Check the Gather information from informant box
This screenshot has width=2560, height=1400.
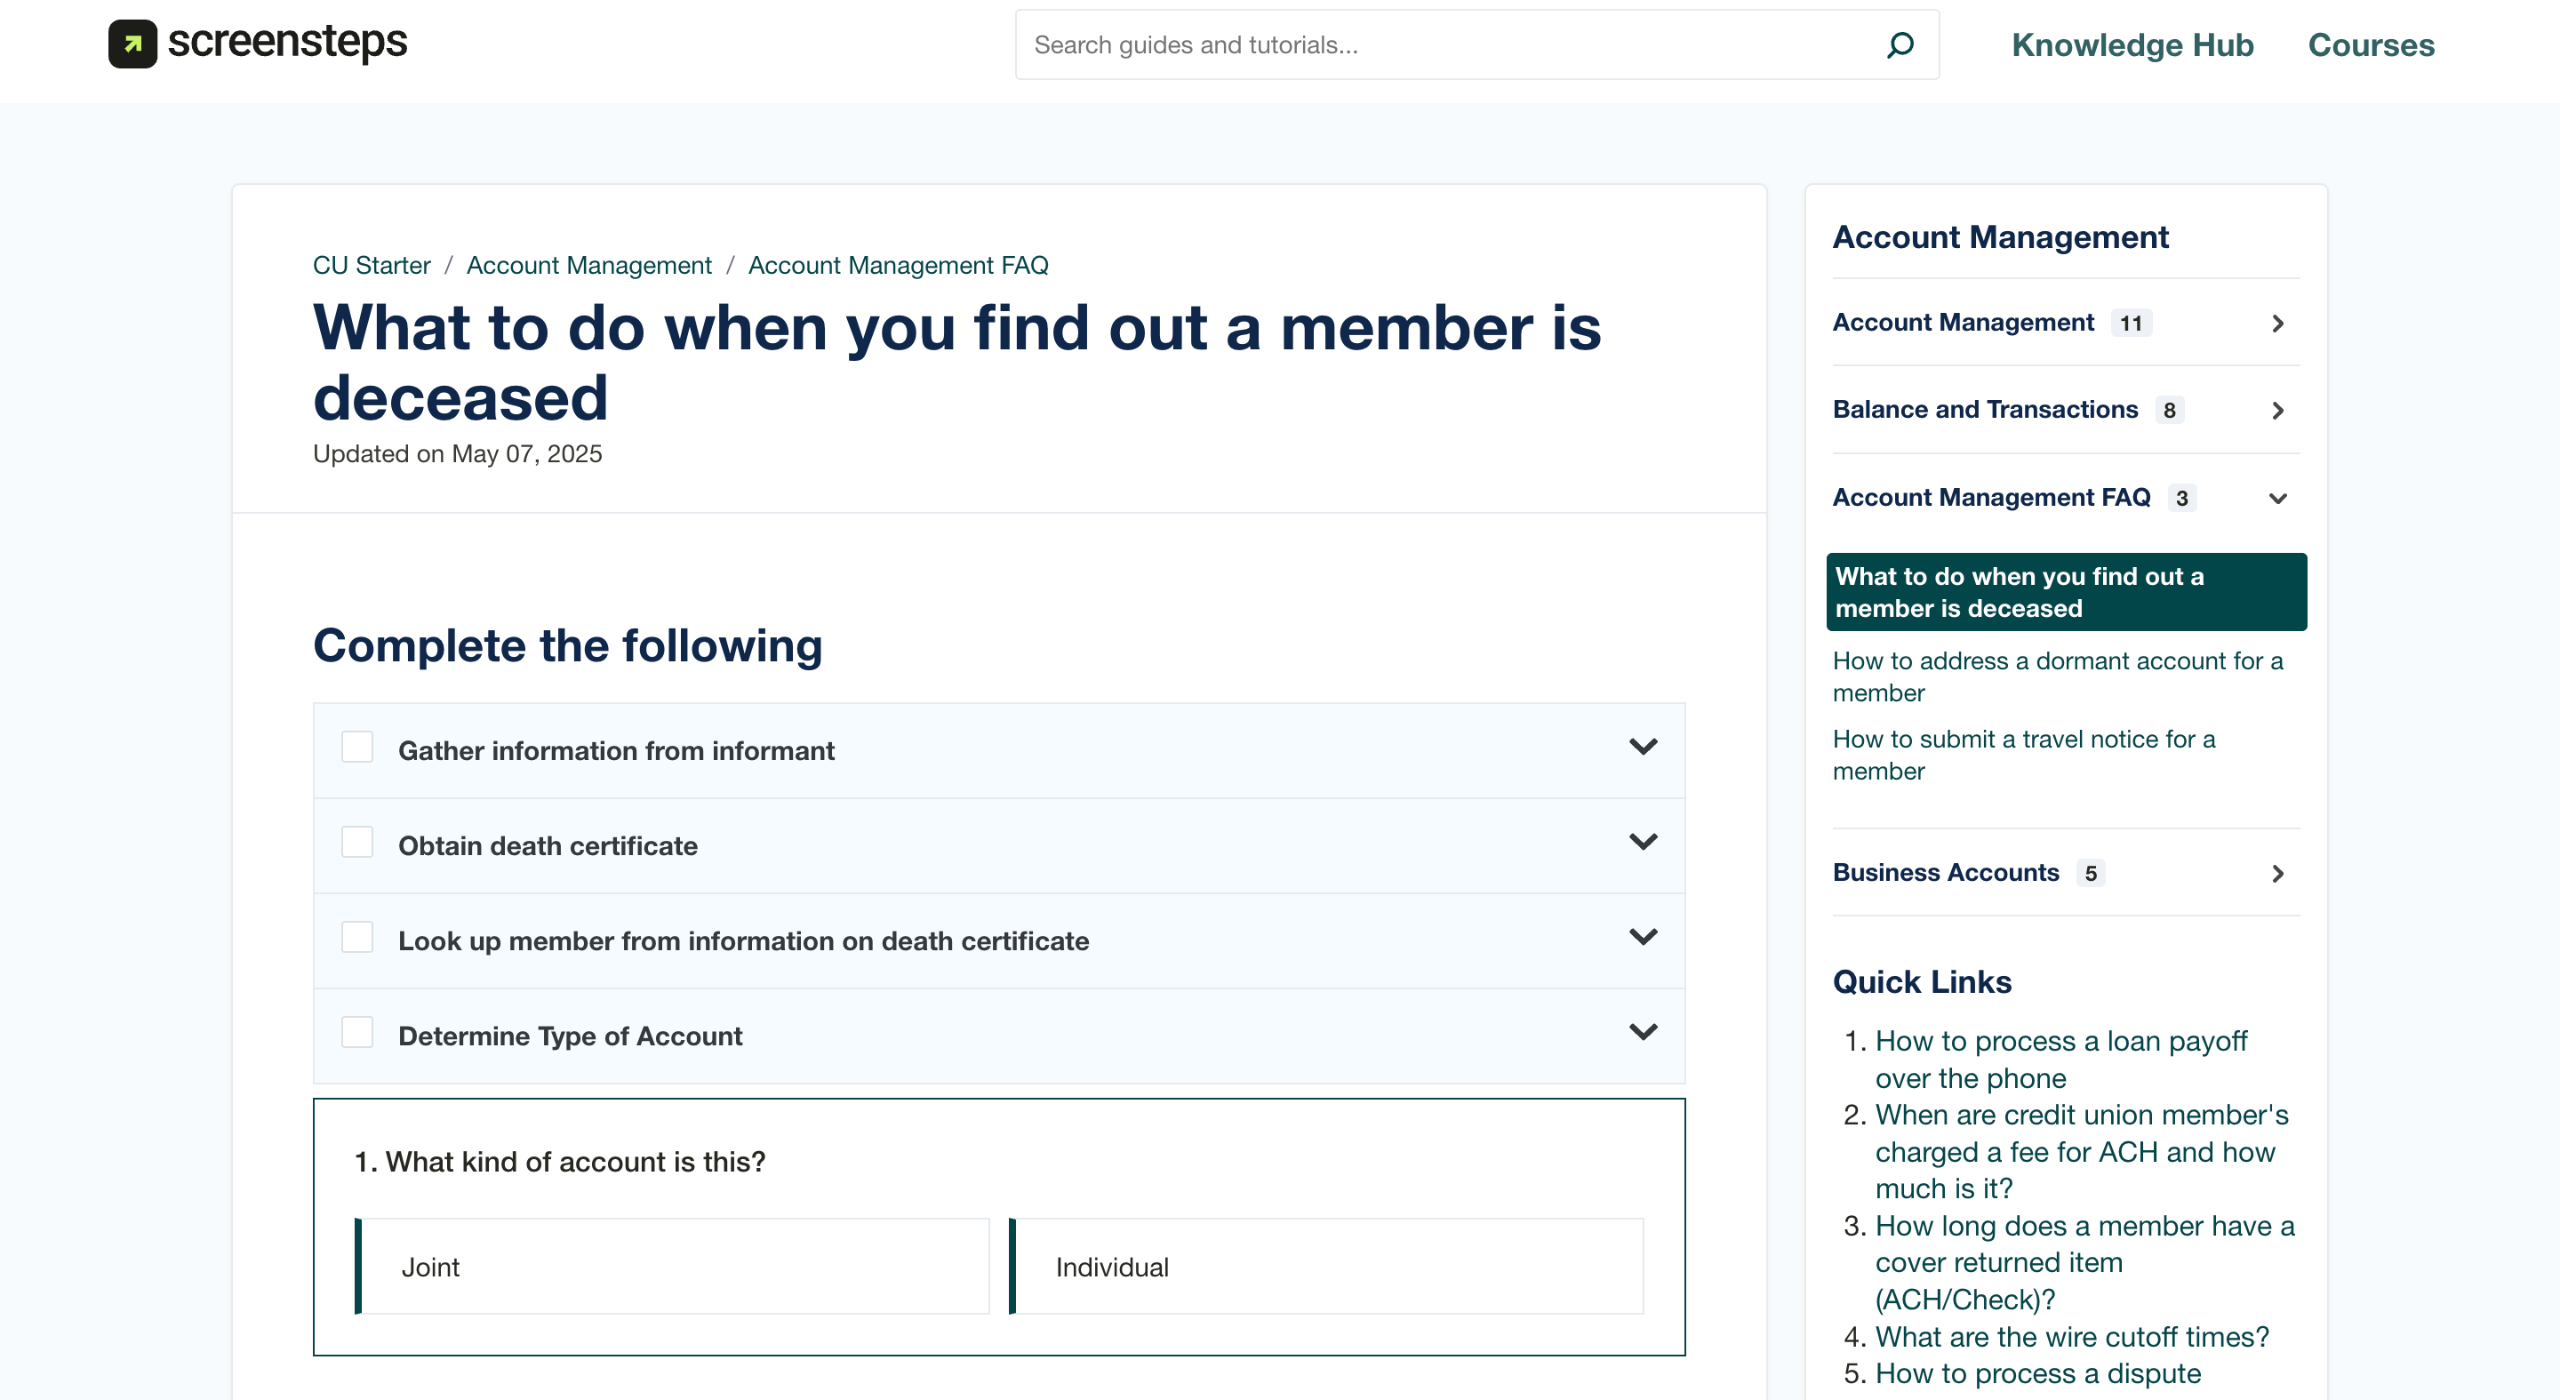coord(357,748)
